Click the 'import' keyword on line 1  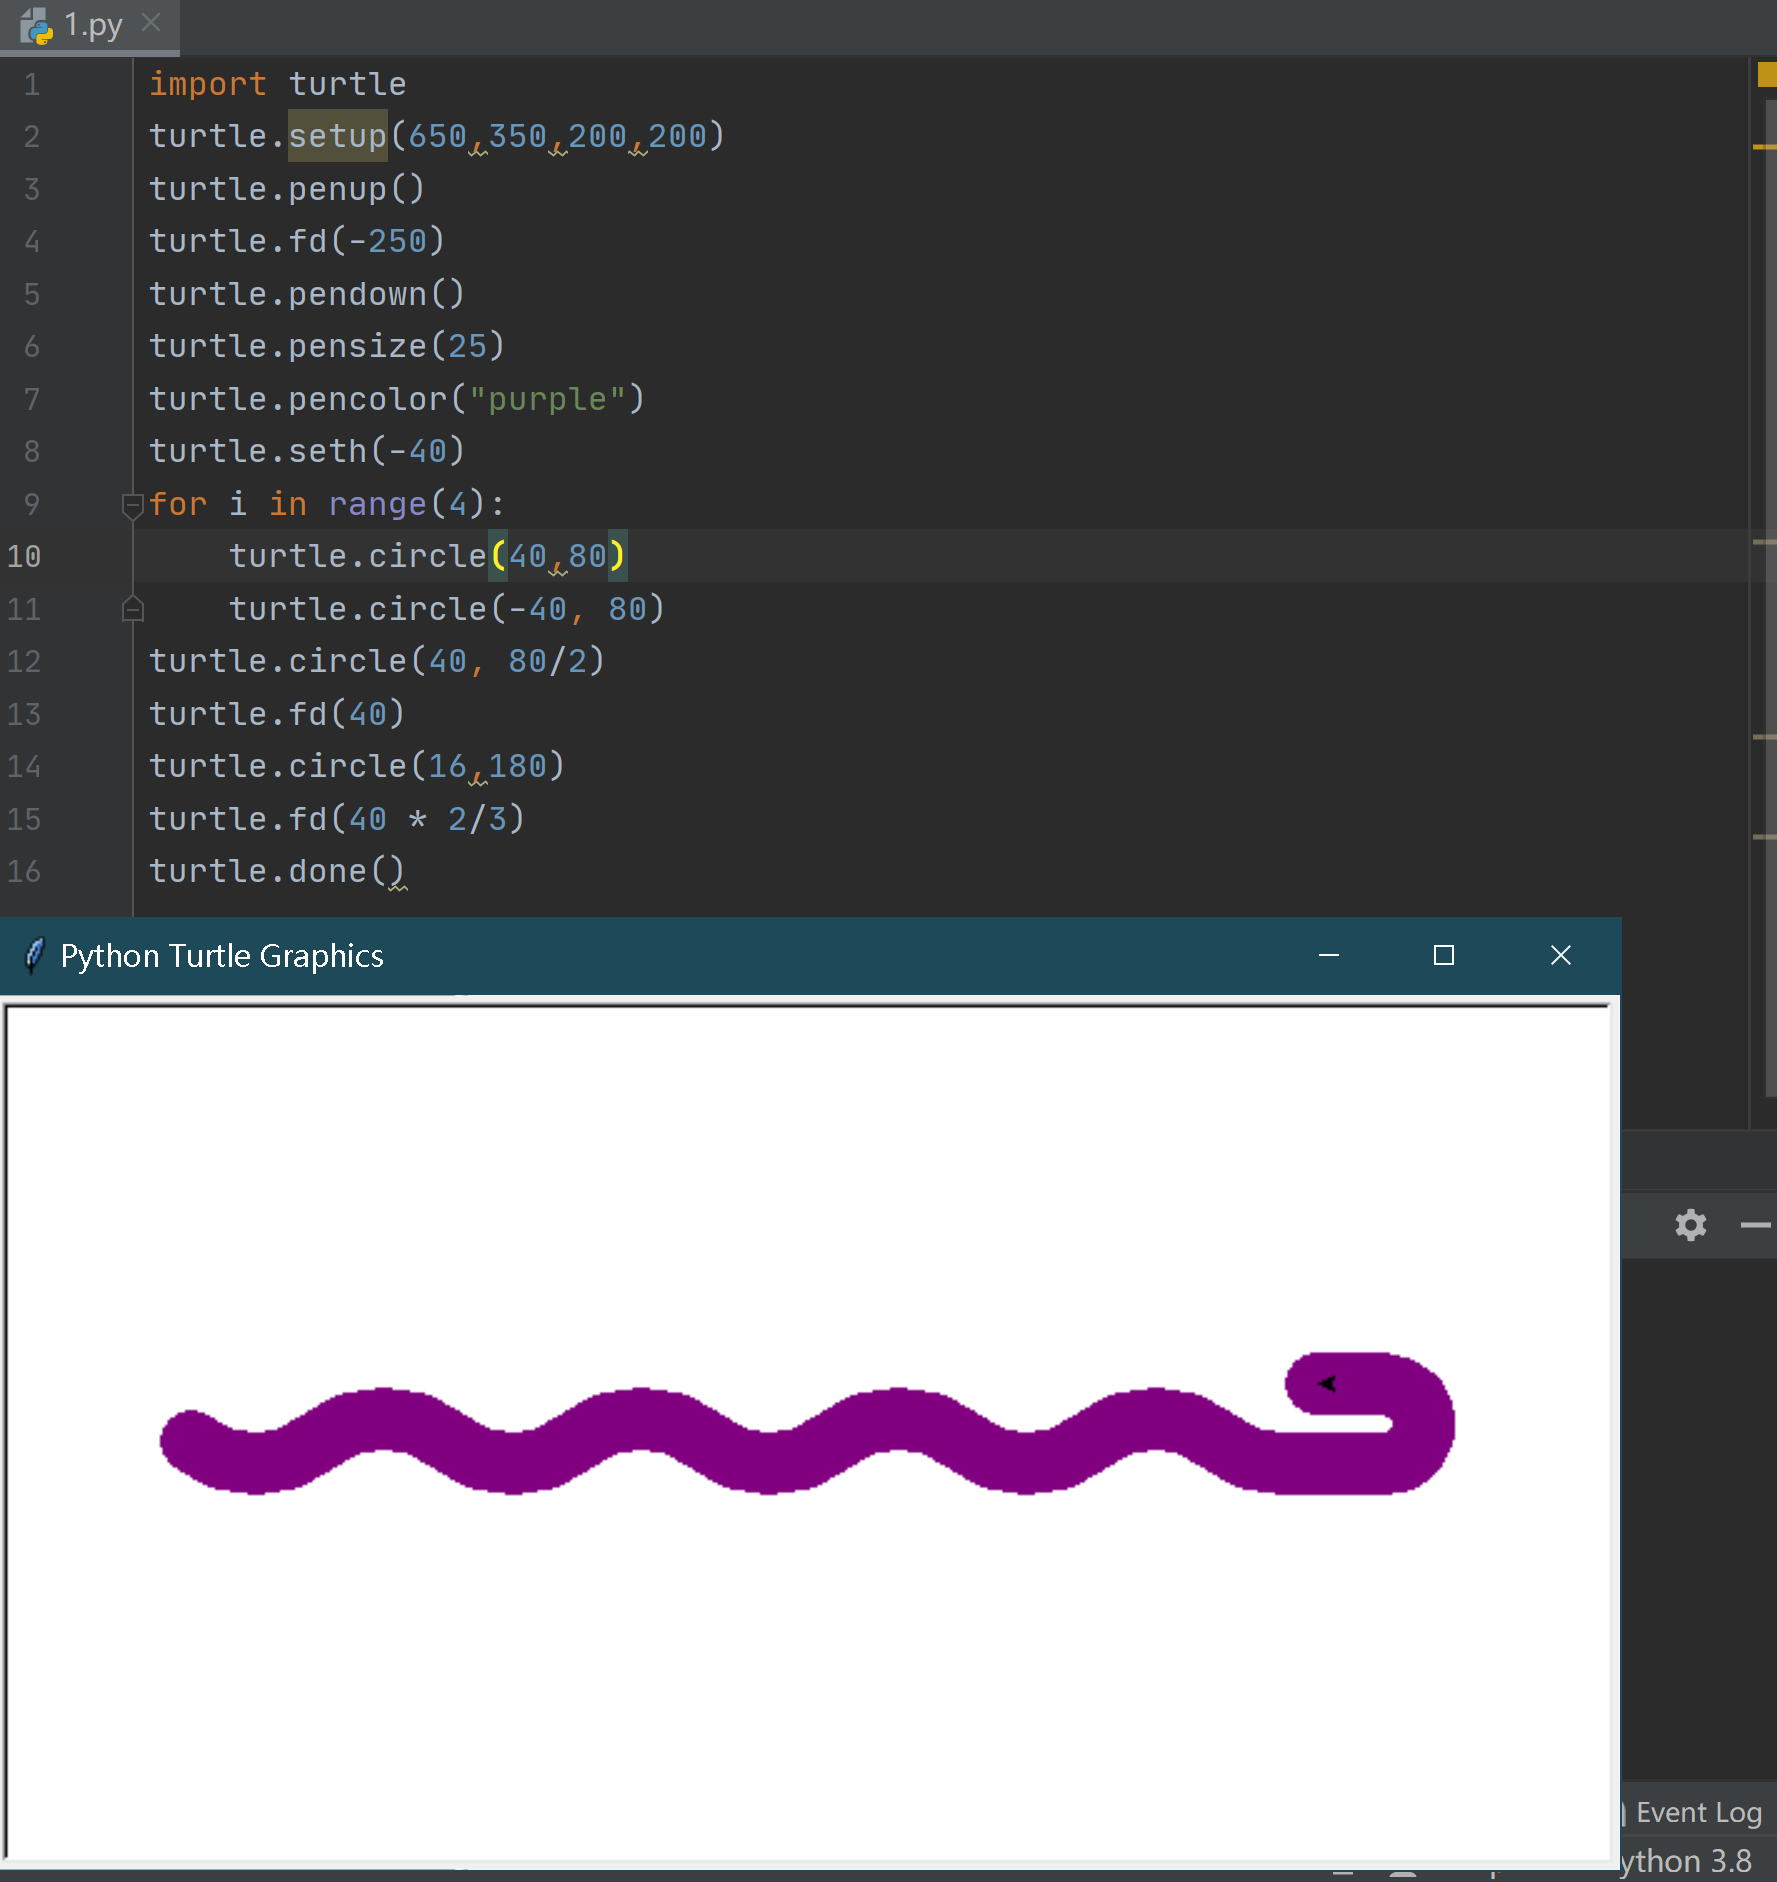(208, 84)
